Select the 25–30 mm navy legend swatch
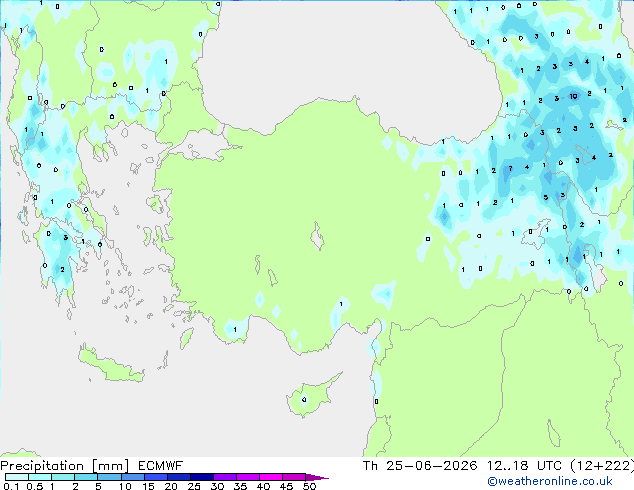 coord(202,477)
